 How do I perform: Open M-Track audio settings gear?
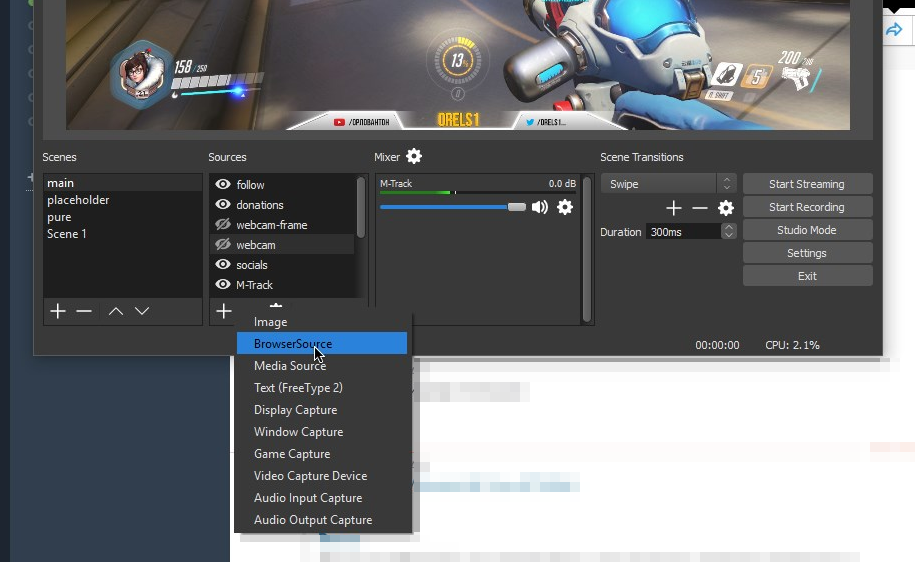tap(565, 207)
